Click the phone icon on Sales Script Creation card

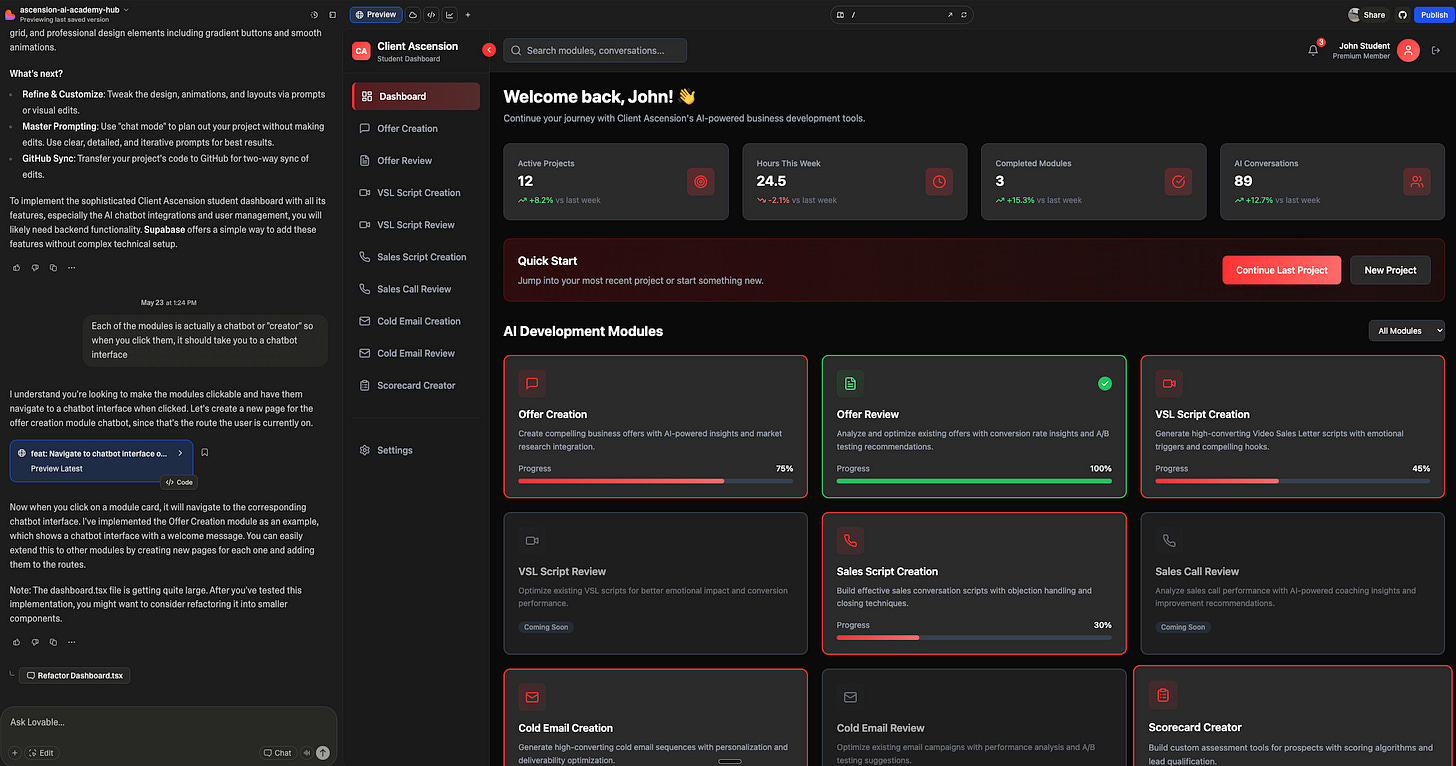(850, 540)
